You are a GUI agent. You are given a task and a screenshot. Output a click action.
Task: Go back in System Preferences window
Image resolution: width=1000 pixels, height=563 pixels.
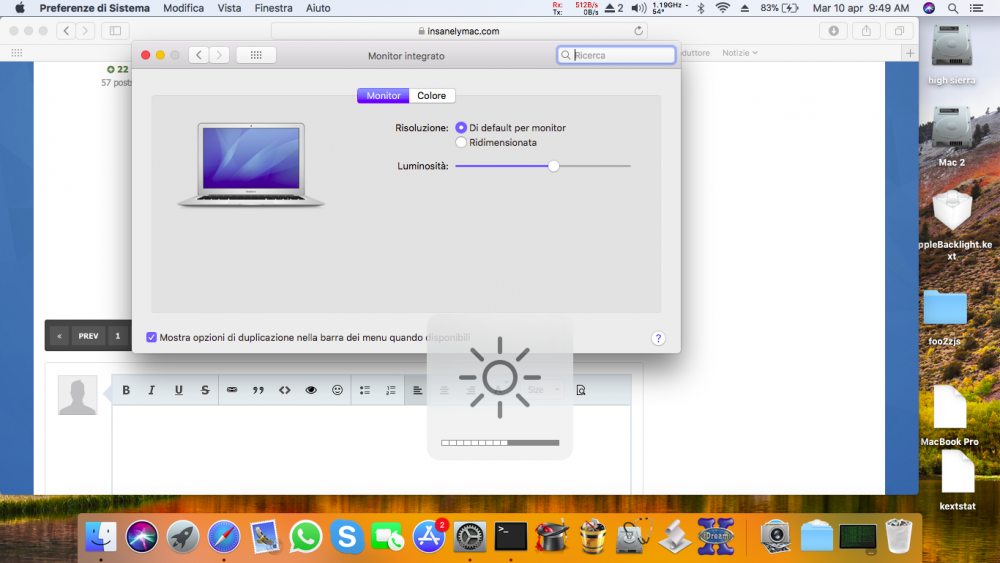pyautogui.click(x=199, y=55)
